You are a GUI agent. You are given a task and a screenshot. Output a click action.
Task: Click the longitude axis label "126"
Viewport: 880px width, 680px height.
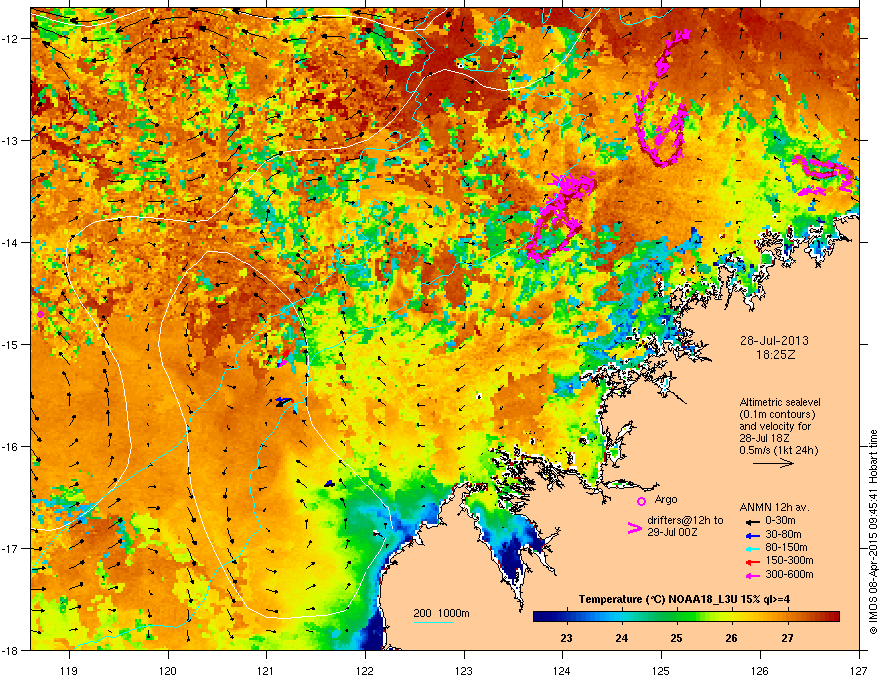point(760,670)
